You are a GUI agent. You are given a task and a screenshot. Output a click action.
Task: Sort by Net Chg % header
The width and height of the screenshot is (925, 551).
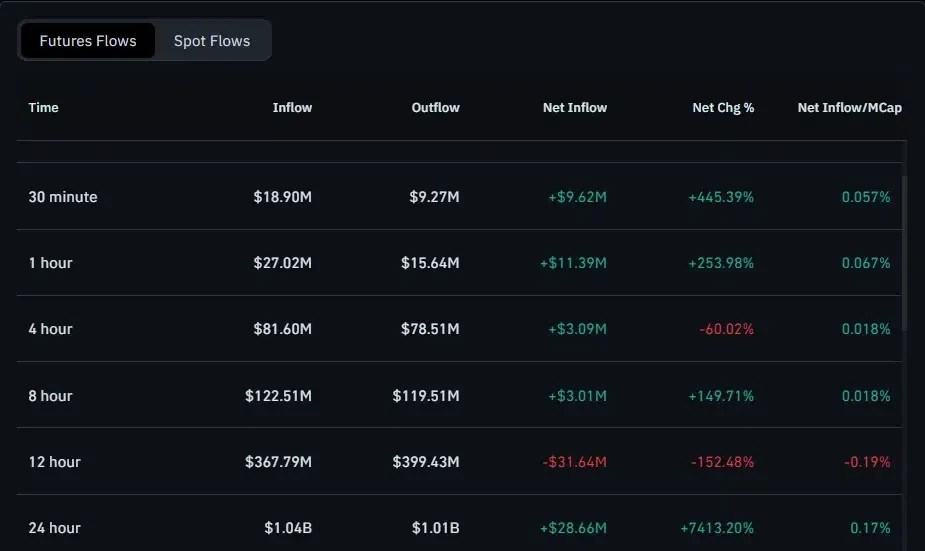pyautogui.click(x=723, y=107)
